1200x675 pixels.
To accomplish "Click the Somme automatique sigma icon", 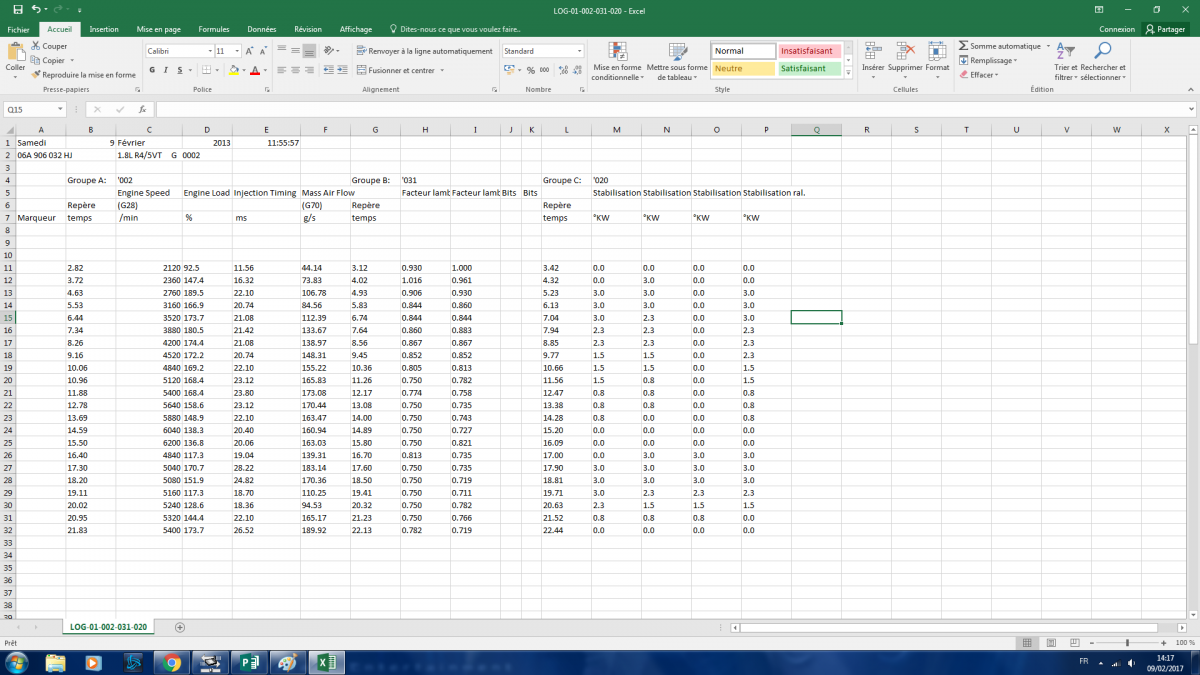I will coord(963,46).
